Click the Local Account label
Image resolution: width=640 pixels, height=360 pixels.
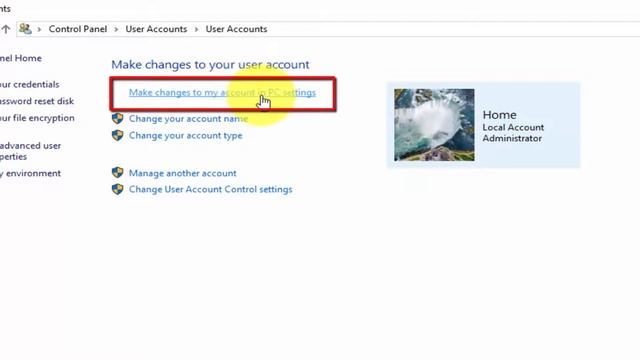coord(513,127)
